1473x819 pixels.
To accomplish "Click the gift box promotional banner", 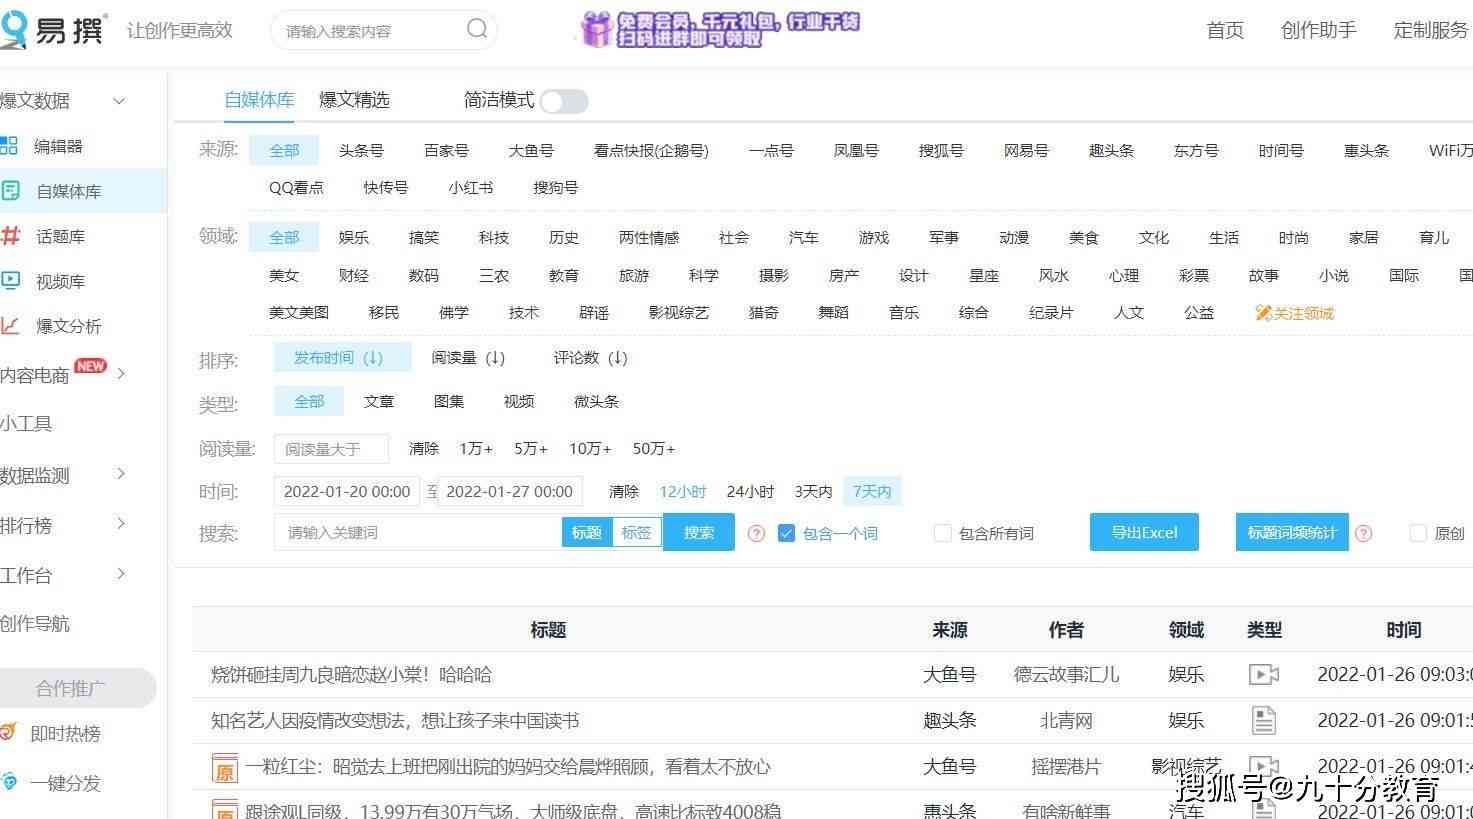I will tap(719, 30).
